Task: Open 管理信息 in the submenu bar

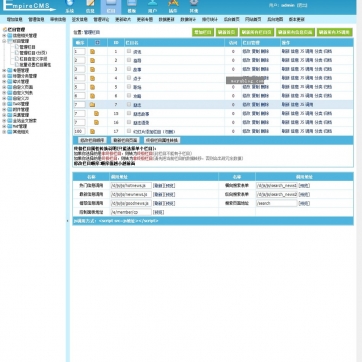Action: coord(36,19)
